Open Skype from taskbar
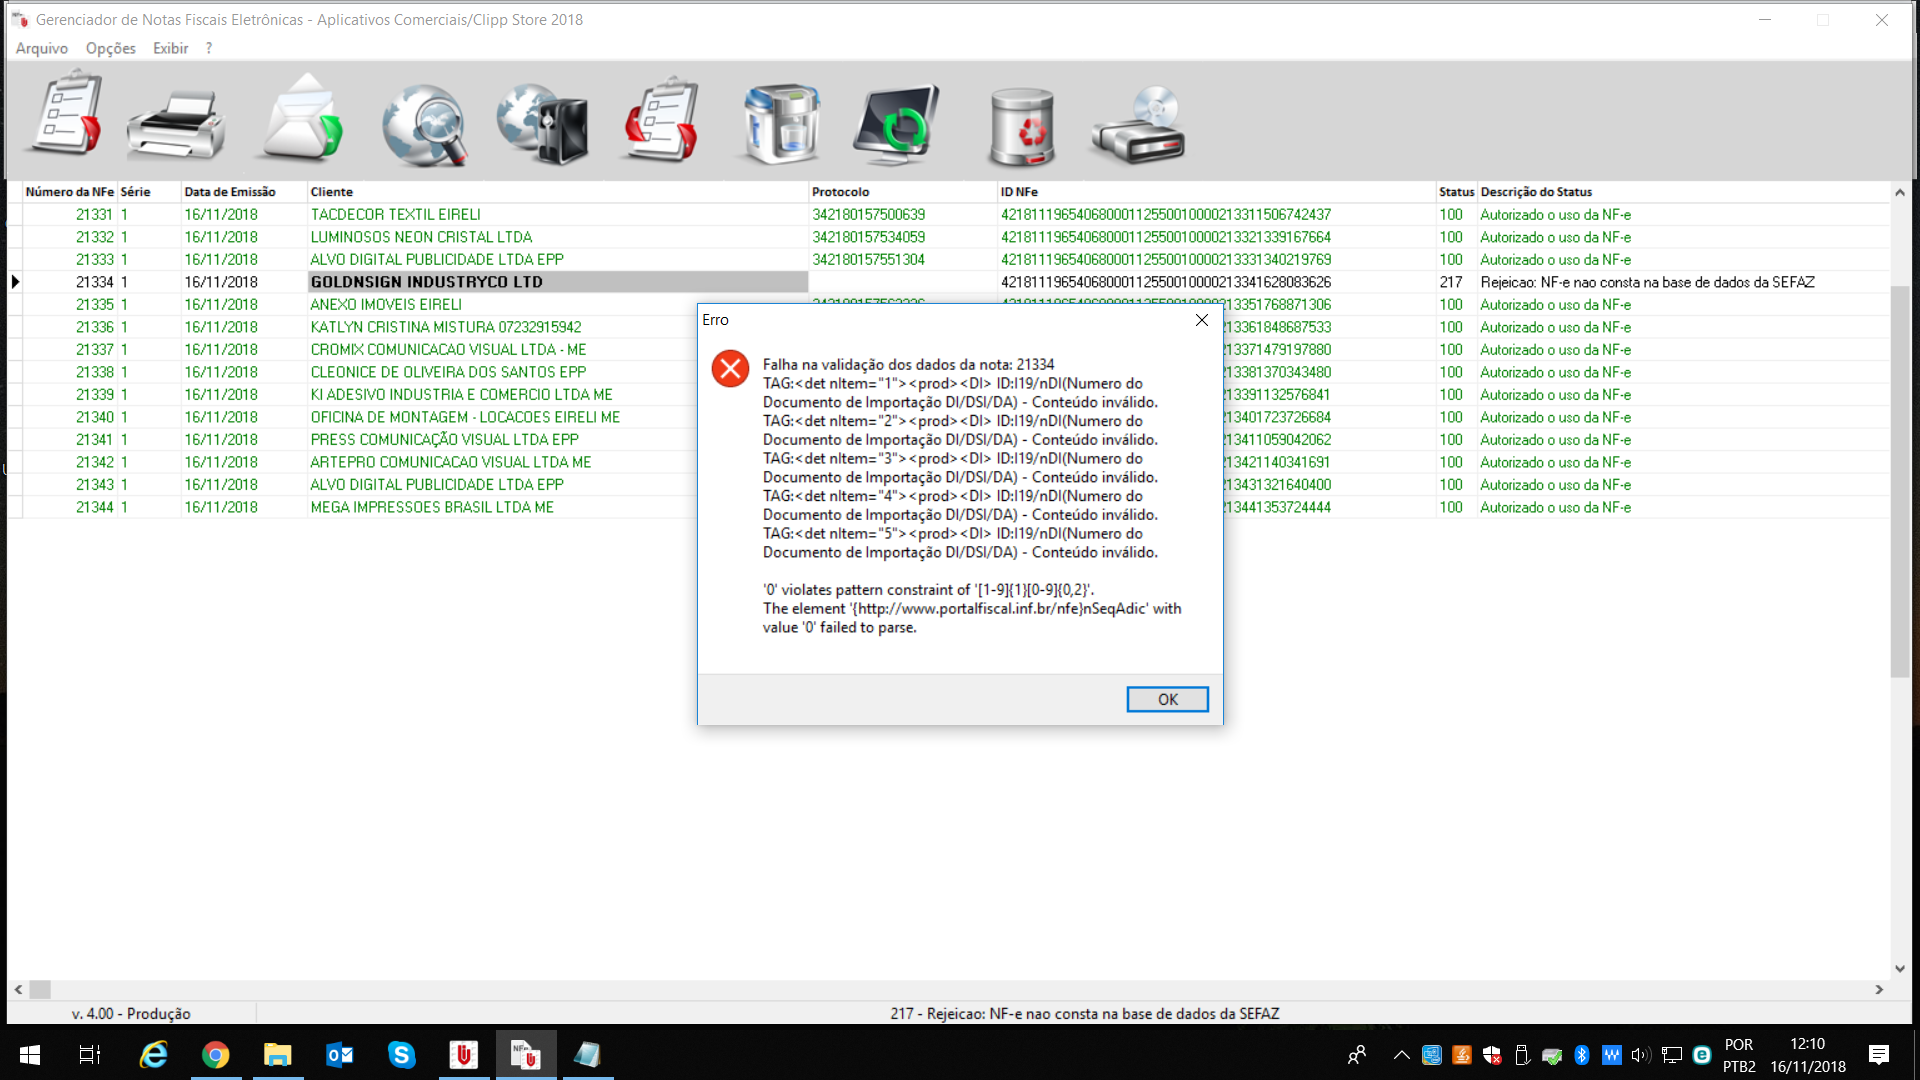This screenshot has height=1080, width=1920. click(401, 1054)
